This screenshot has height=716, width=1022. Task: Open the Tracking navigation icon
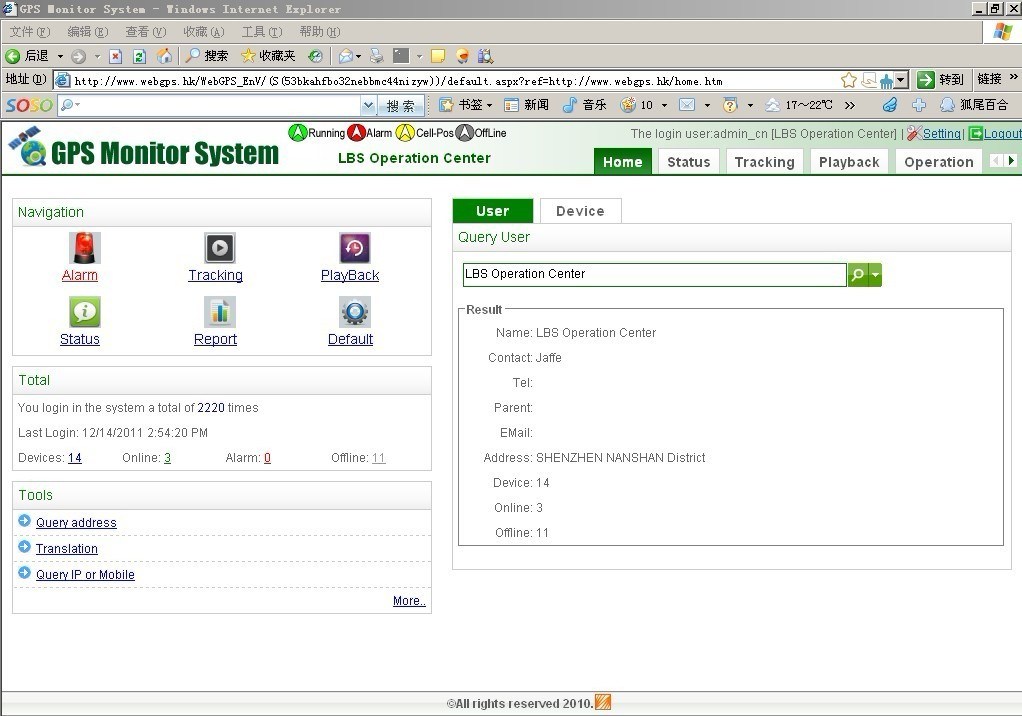click(x=219, y=248)
